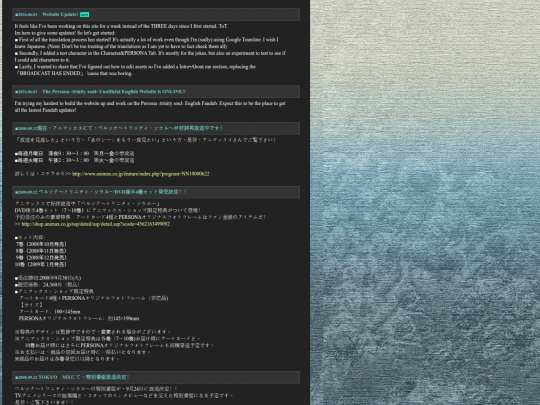Viewport: 540px width, 405px height.
Task: Click the volume 9 (December 2008 release) line
Action: (x=41, y=258)
